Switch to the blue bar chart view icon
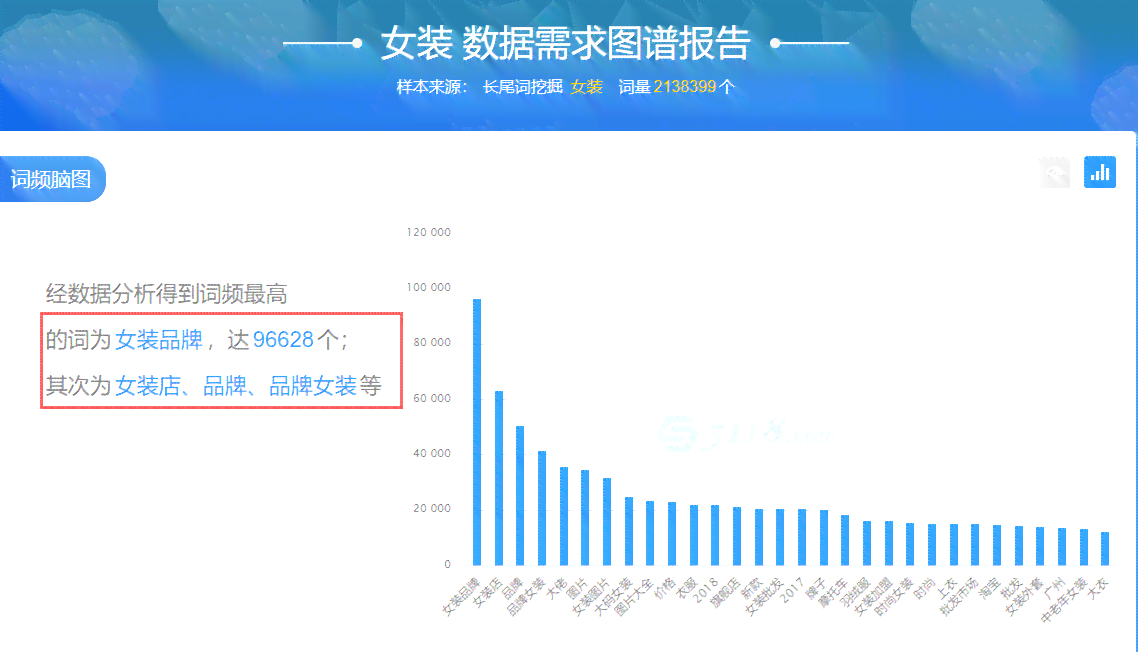Screen dimensions: 1138x652 click(x=1100, y=172)
